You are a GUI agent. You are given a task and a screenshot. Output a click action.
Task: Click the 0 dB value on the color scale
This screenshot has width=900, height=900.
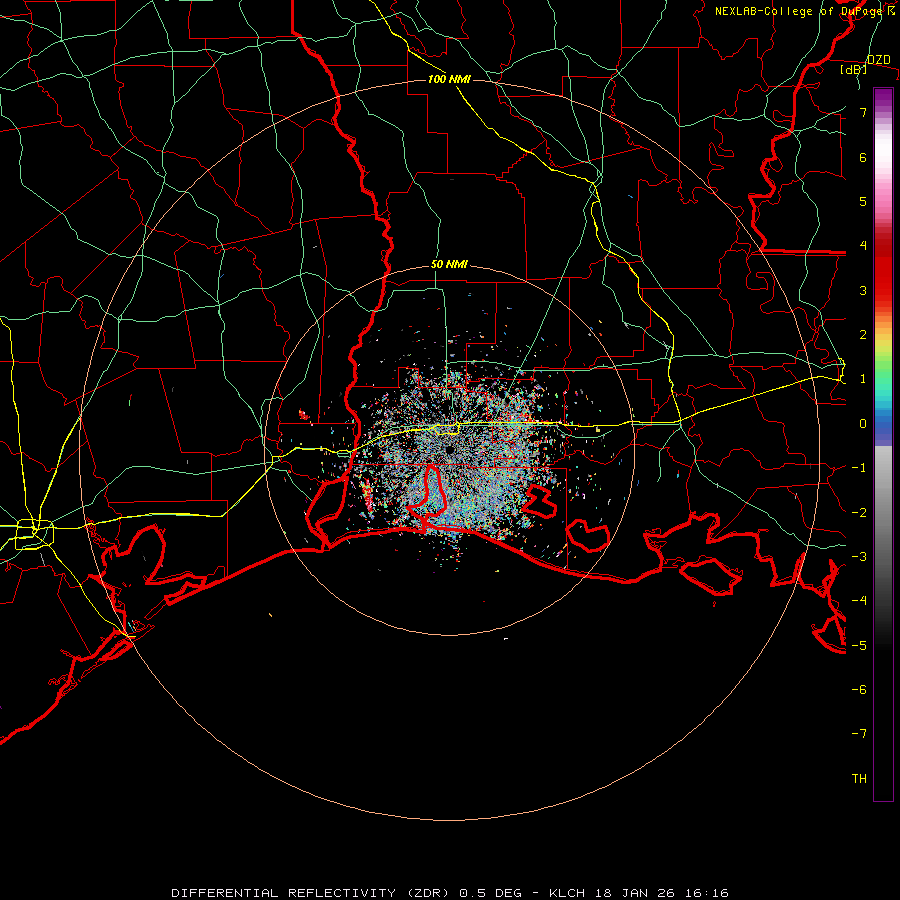(x=863, y=424)
